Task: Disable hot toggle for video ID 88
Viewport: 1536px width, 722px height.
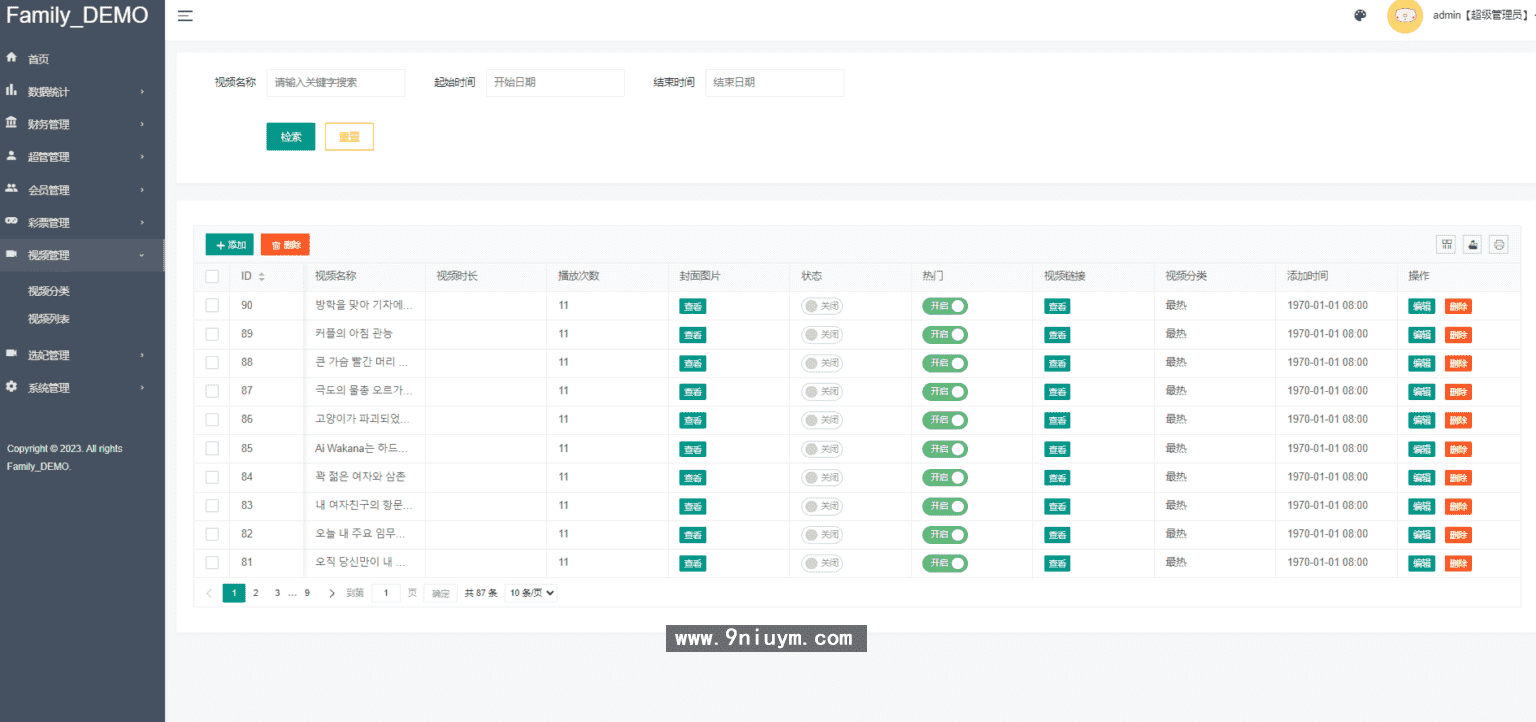Action: 945,363
